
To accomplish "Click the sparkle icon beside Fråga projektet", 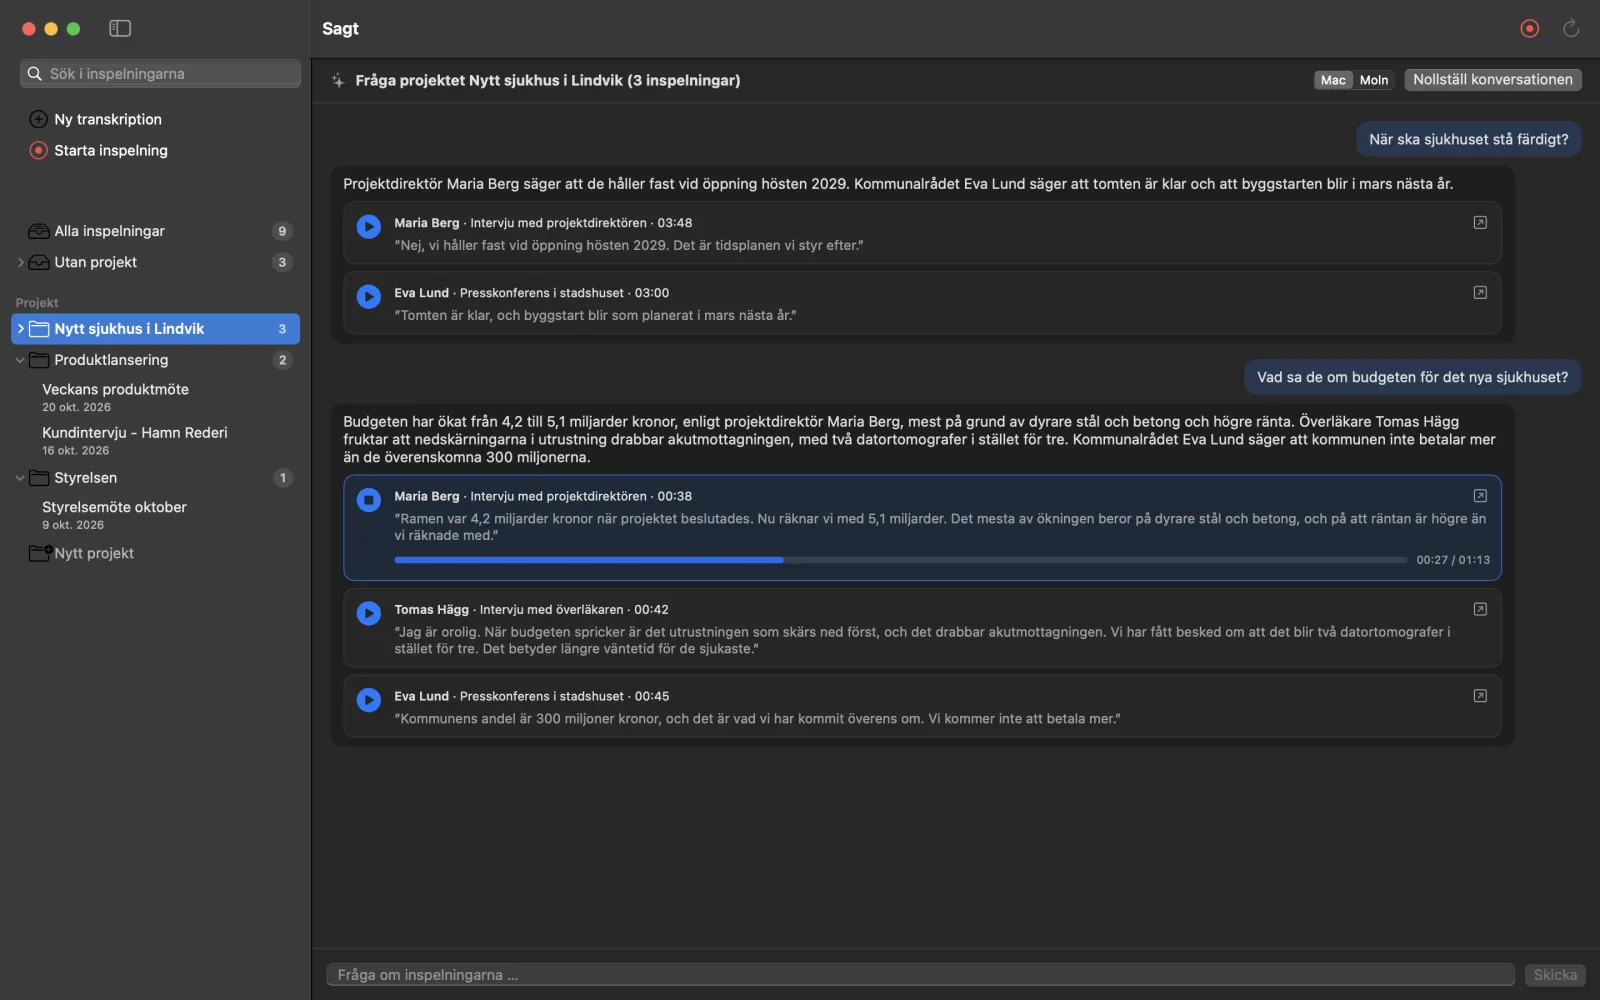I will point(338,80).
